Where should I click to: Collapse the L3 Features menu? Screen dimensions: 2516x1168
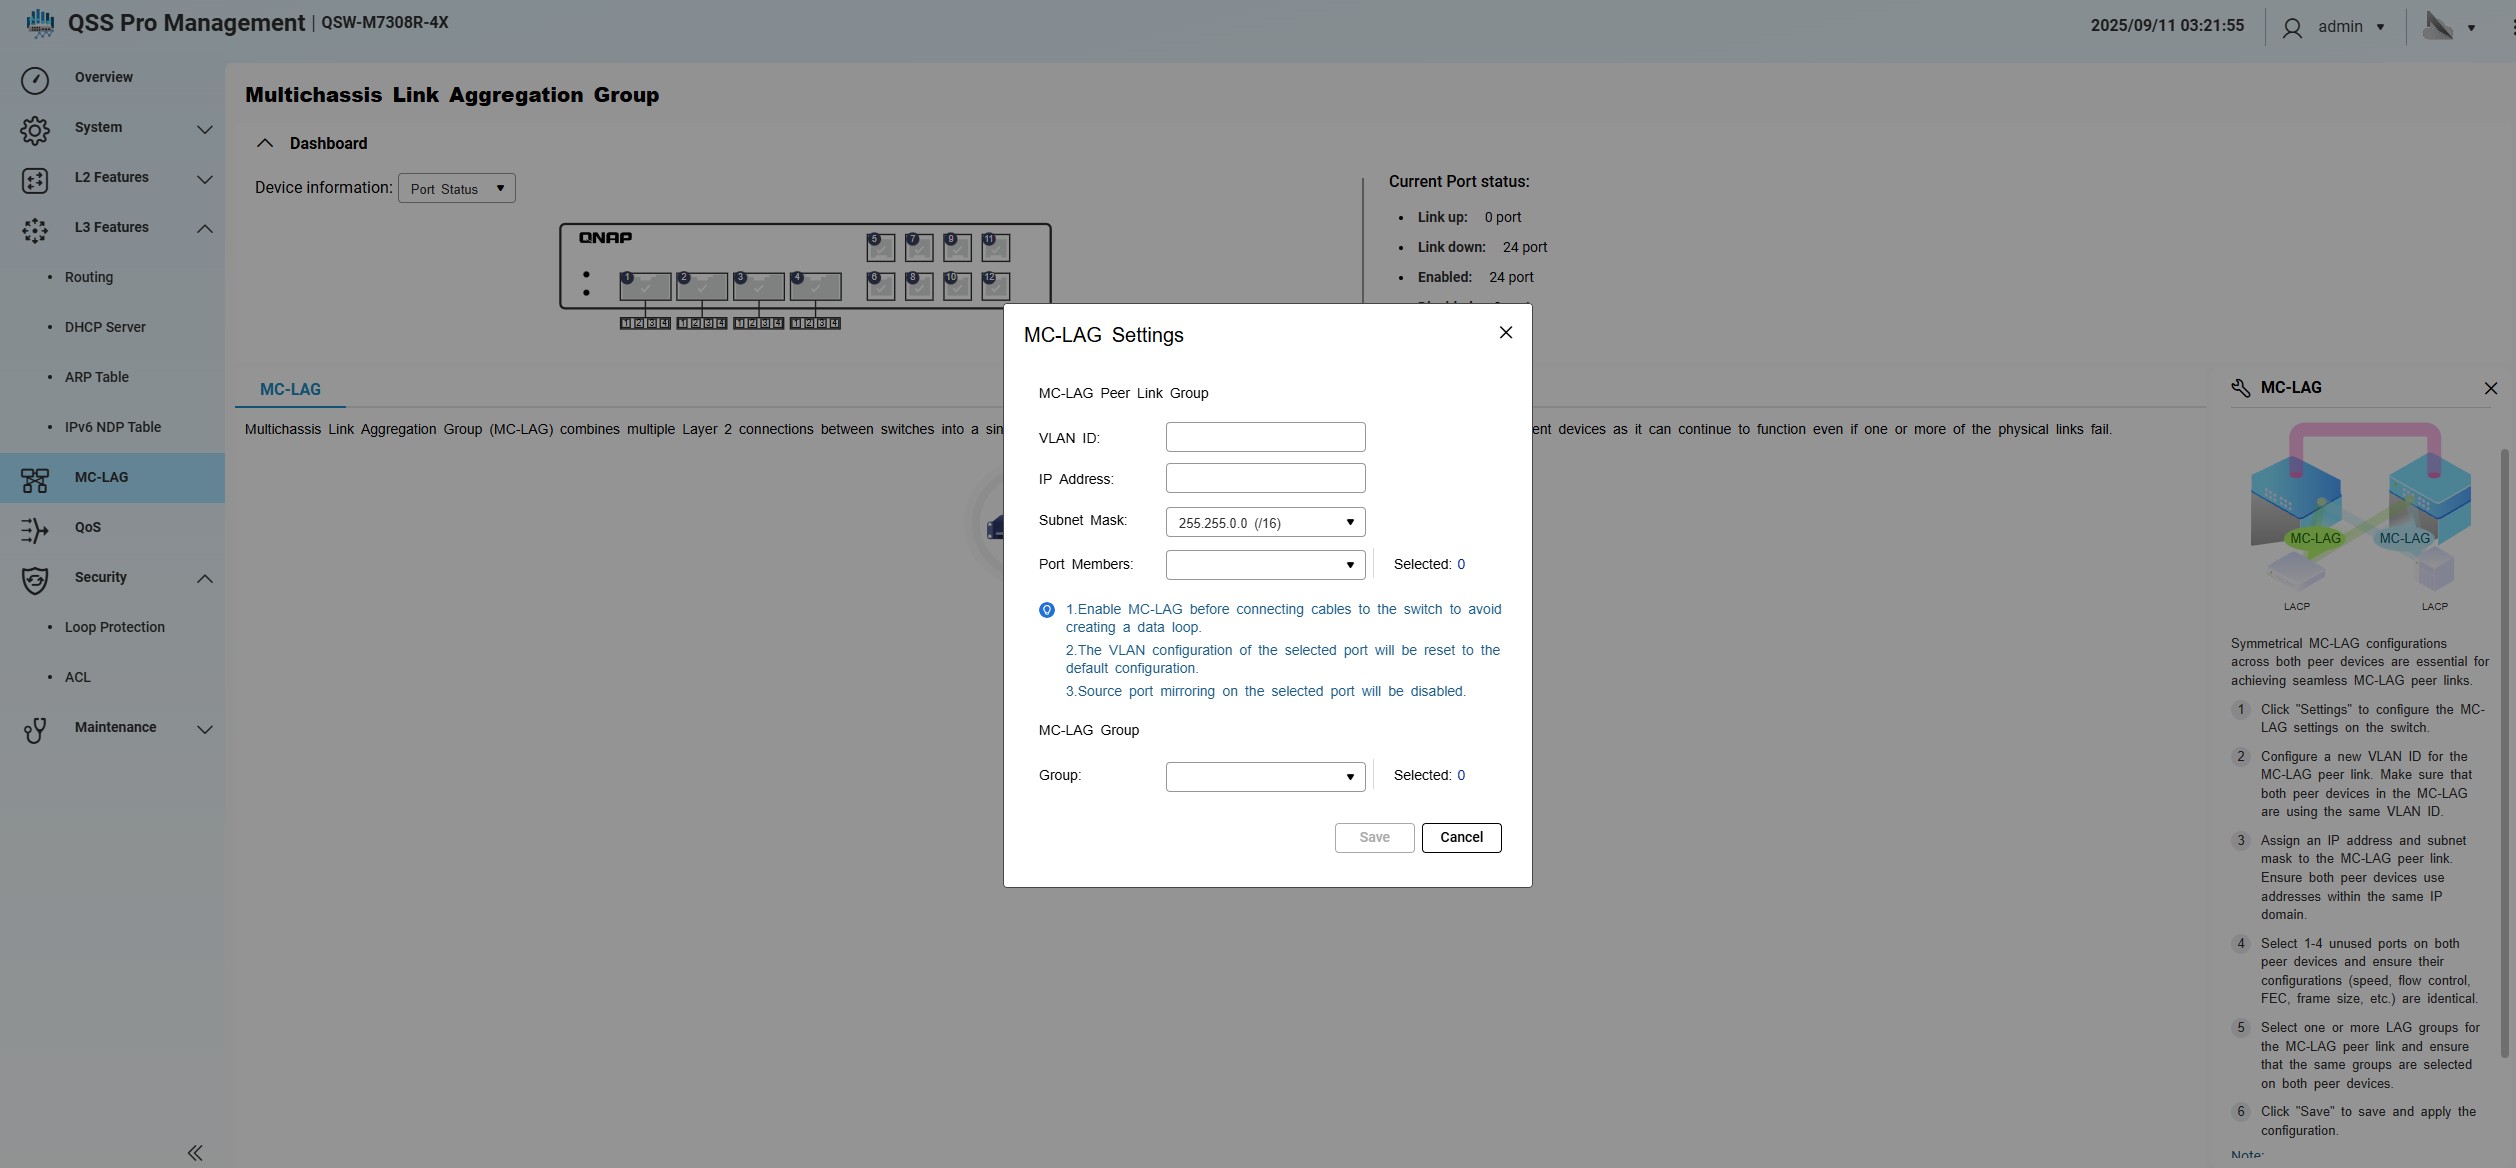(x=204, y=228)
